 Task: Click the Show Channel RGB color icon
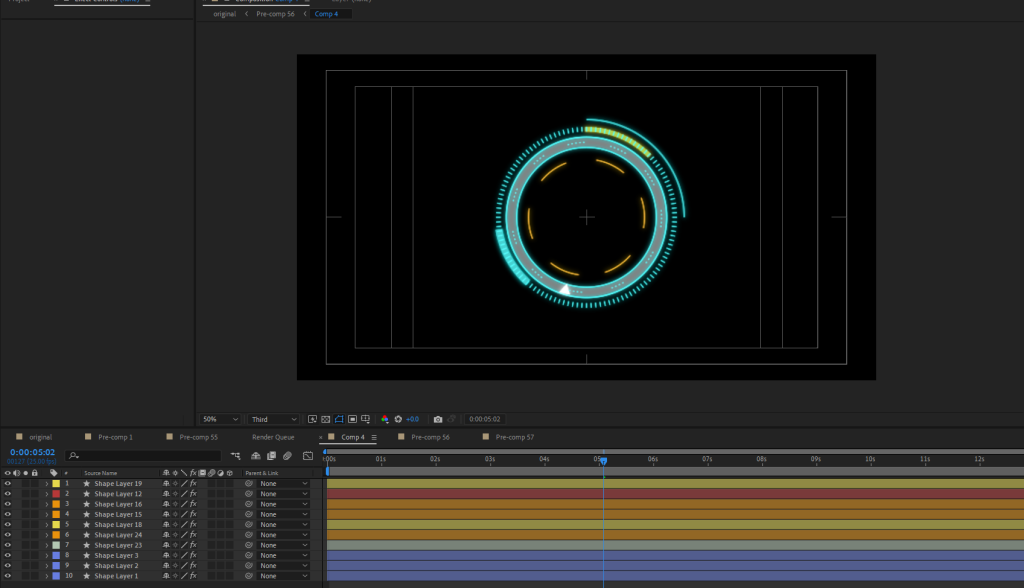(385, 419)
